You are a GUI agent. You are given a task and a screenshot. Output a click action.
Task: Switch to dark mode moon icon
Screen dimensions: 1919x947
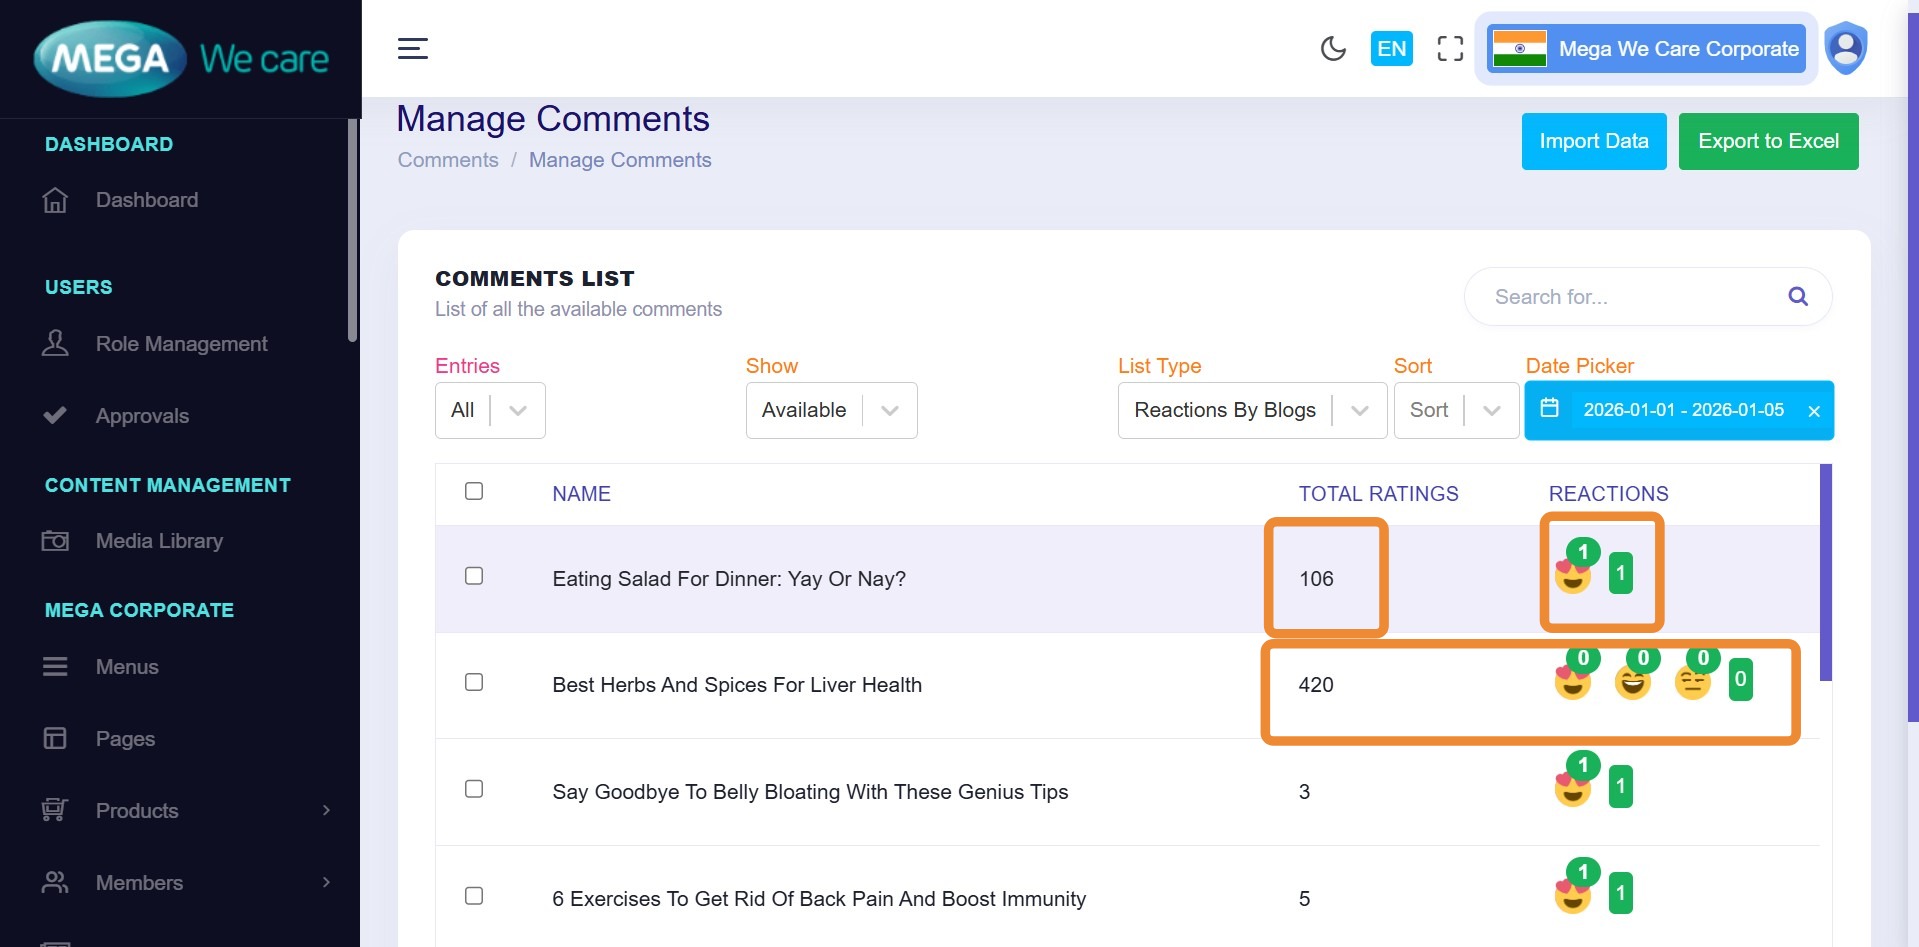tap(1333, 48)
